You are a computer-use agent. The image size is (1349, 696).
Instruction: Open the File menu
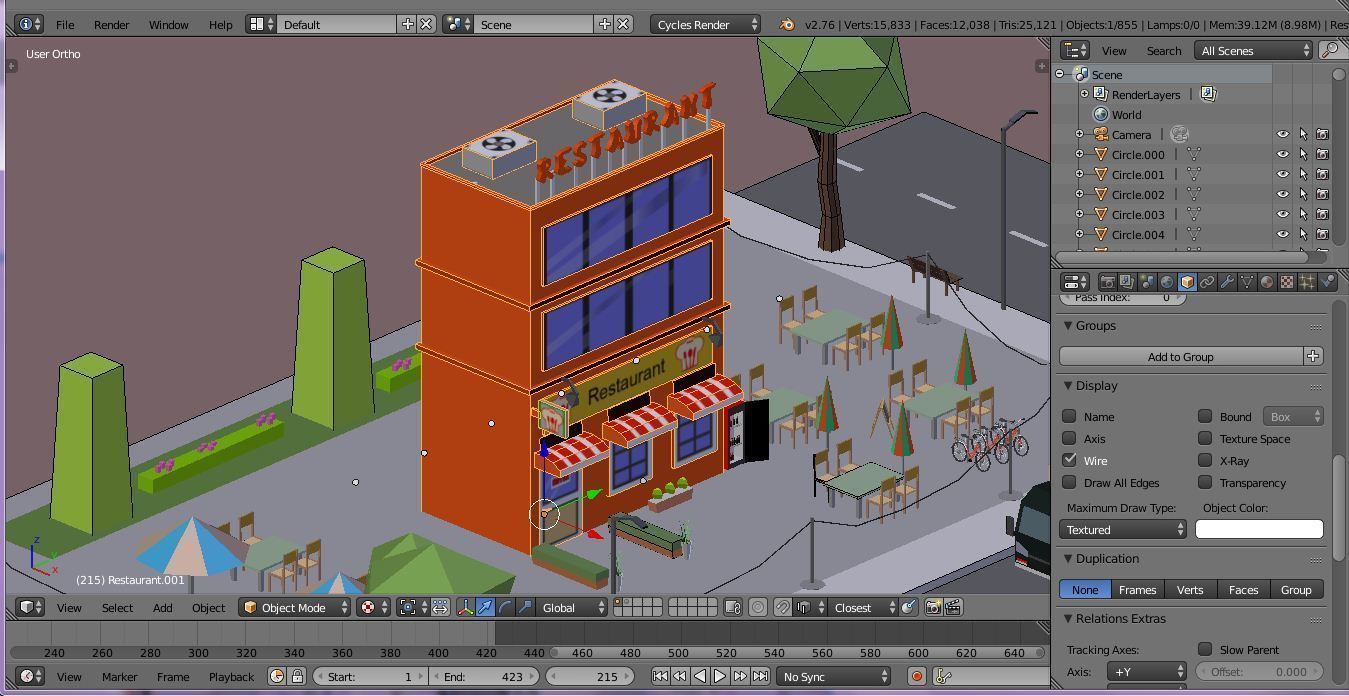(x=65, y=24)
